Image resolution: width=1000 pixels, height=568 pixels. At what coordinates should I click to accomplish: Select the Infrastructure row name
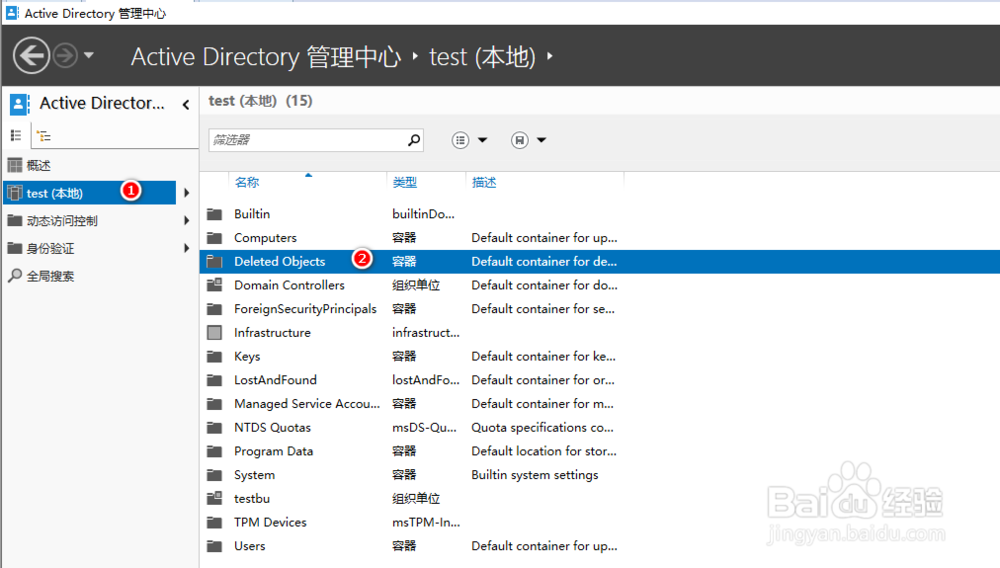[272, 333]
